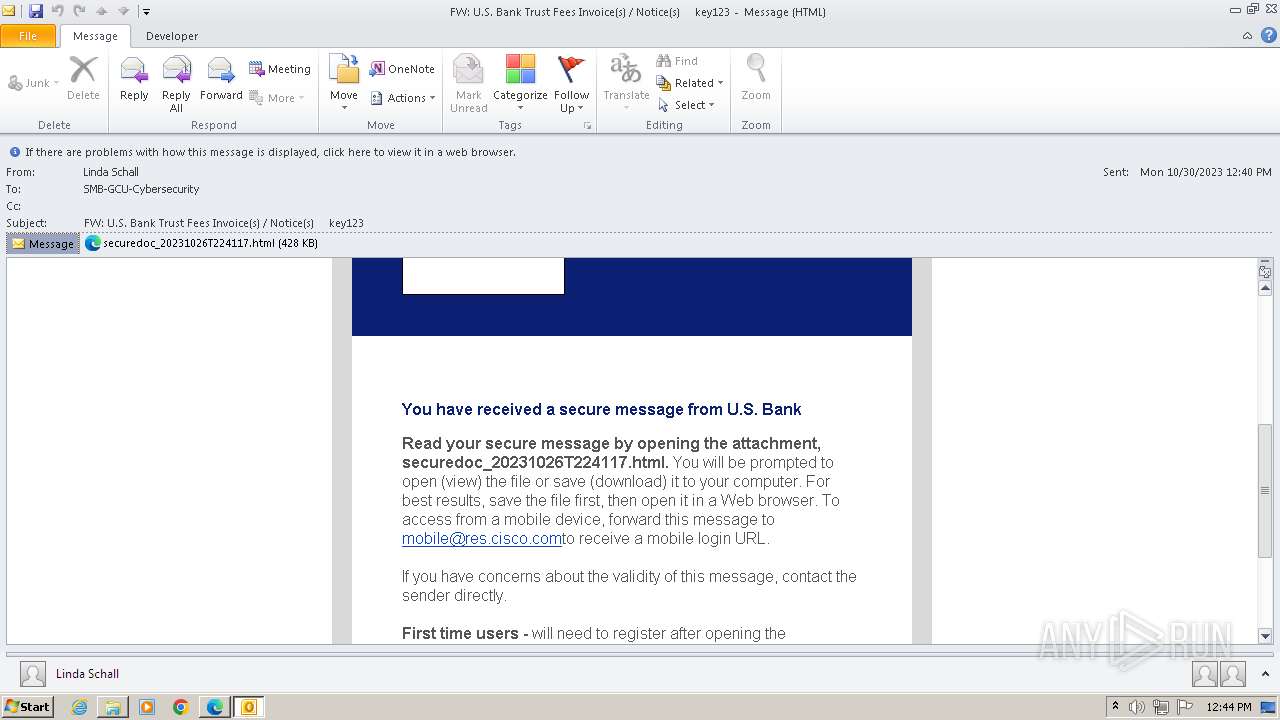Click scroll down arrow in message body
The image size is (1280, 720).
pyautogui.click(x=1265, y=635)
